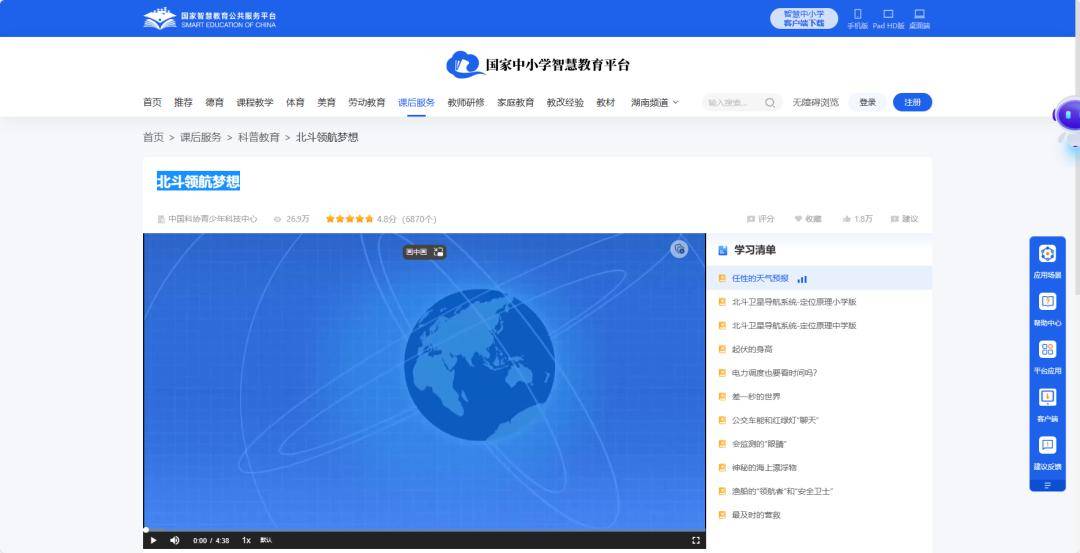Open the 劳动教育 nav tab
1080x553 pixels.
(x=366, y=103)
